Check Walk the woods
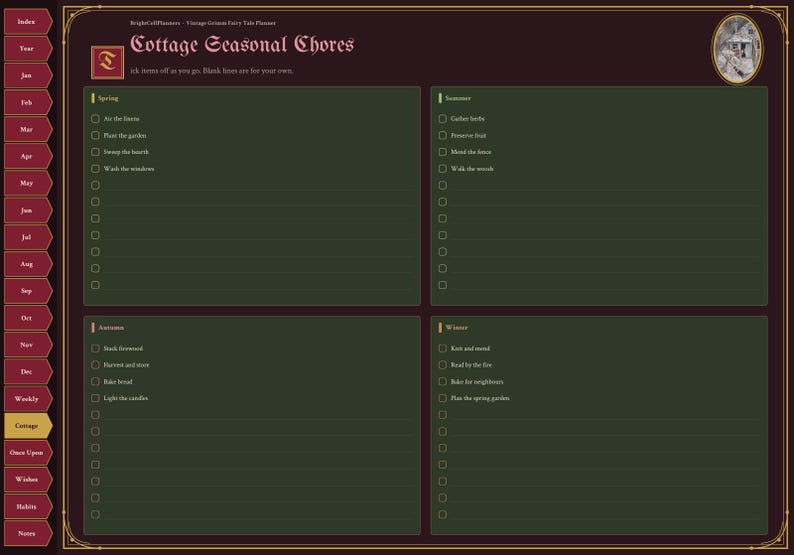The height and width of the screenshot is (555, 794). pos(443,169)
